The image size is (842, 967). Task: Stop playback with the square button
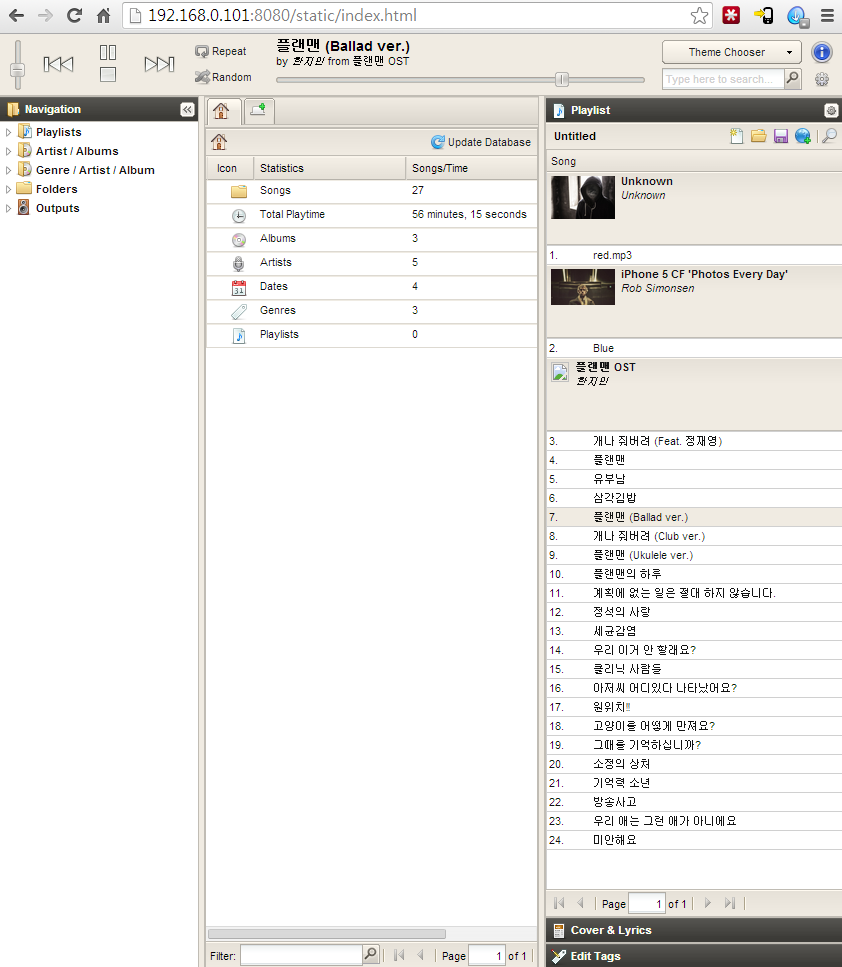coord(108,75)
